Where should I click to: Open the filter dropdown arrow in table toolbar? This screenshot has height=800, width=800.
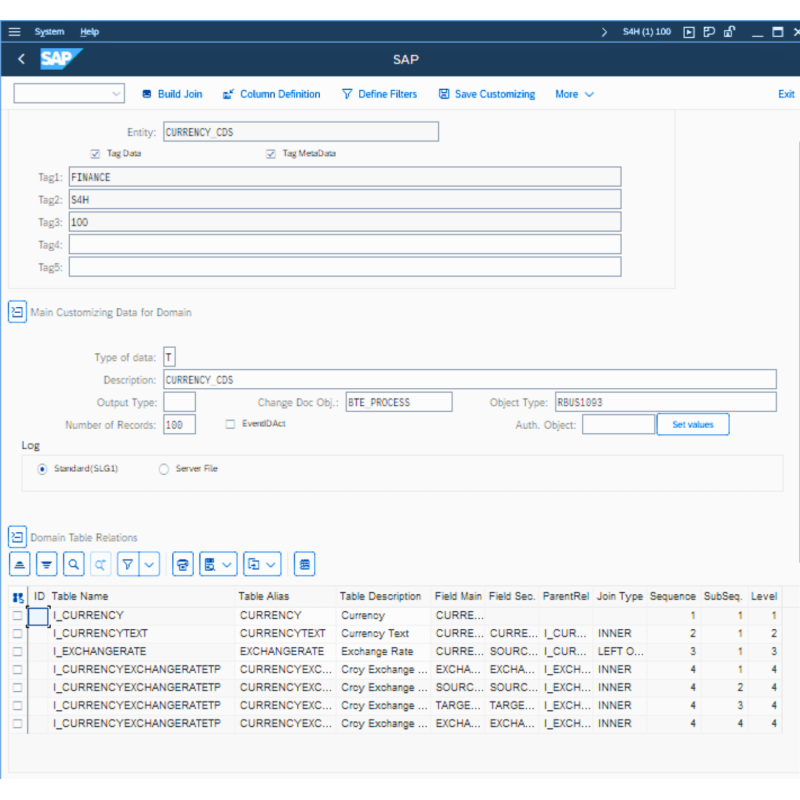(149, 565)
